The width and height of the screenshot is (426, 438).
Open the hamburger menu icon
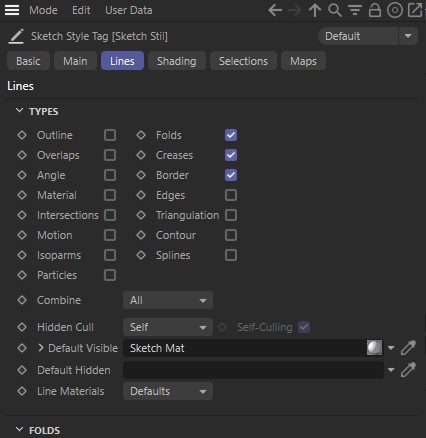point(12,10)
